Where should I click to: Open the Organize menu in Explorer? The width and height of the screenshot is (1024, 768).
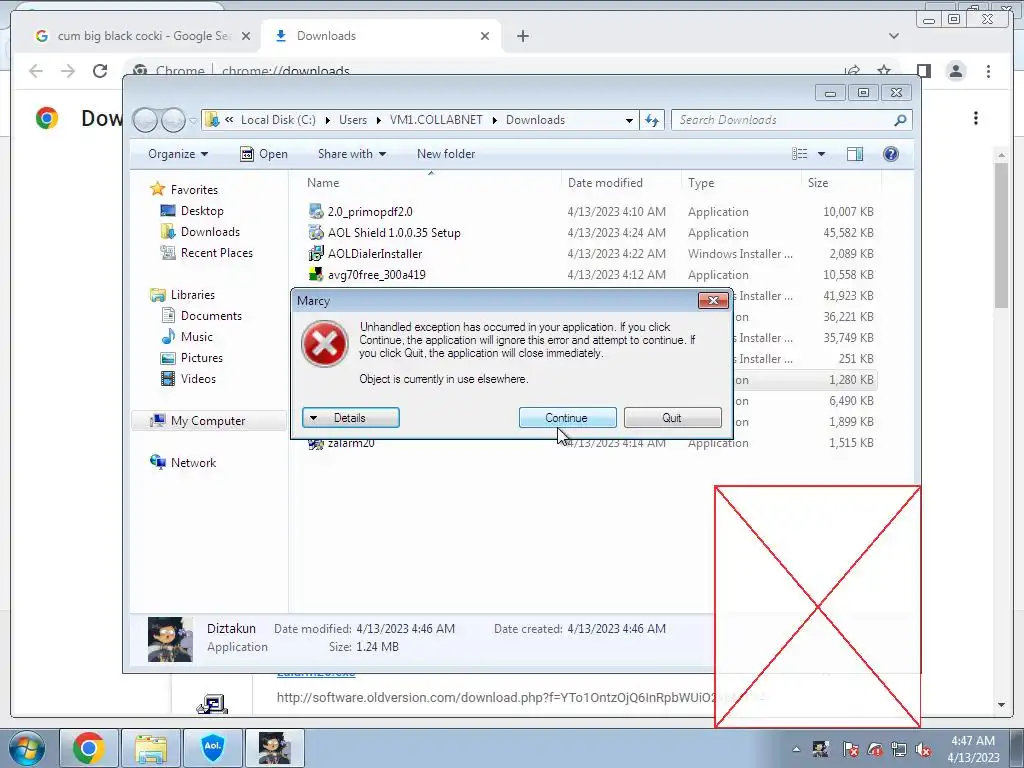pyautogui.click(x=178, y=154)
